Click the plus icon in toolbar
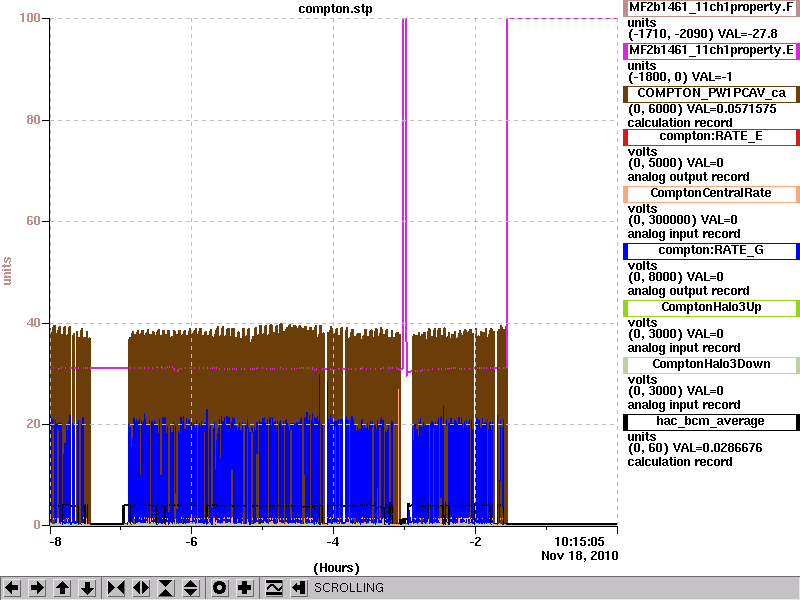The image size is (800, 600). (244, 588)
